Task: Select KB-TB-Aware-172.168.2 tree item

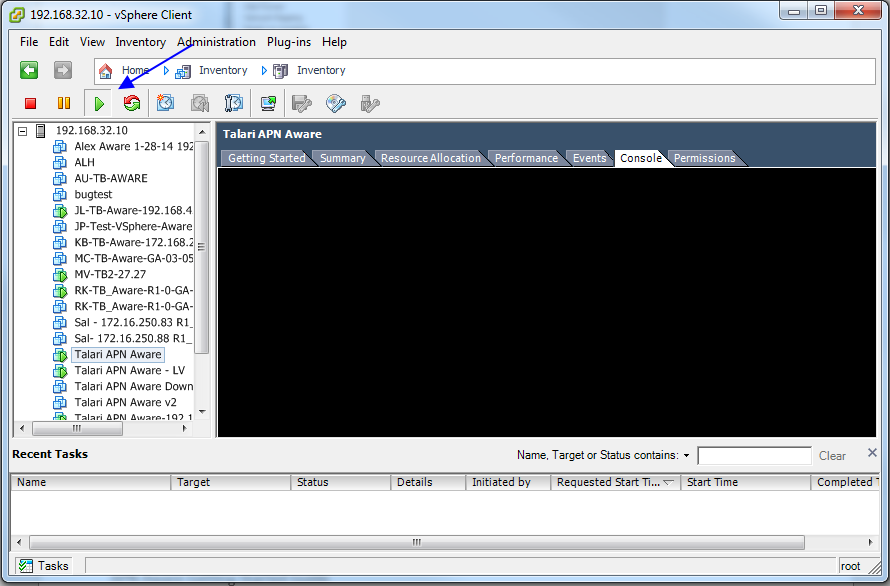Action: pos(133,242)
